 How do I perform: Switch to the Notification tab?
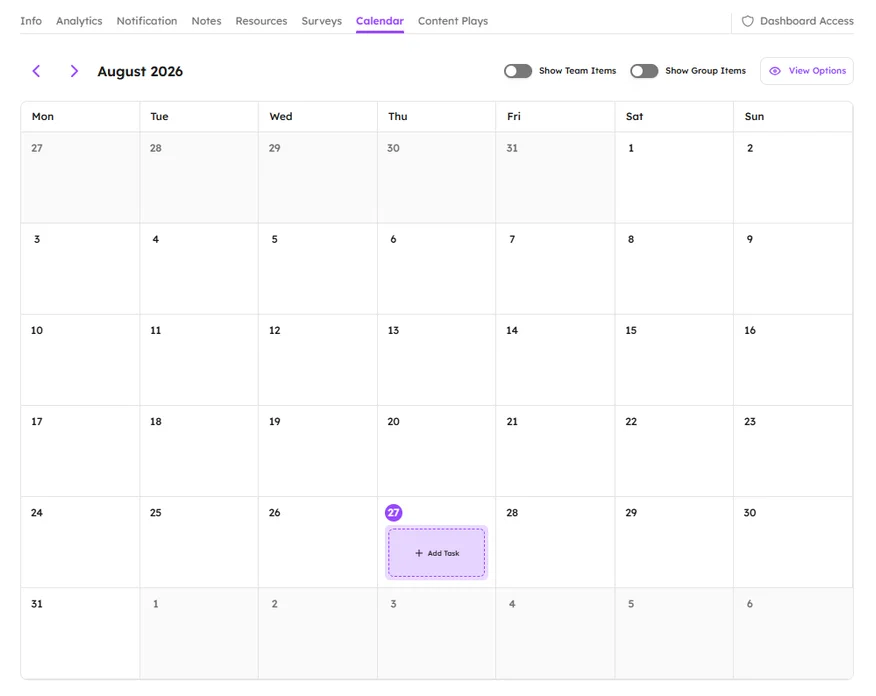pyautogui.click(x=147, y=21)
